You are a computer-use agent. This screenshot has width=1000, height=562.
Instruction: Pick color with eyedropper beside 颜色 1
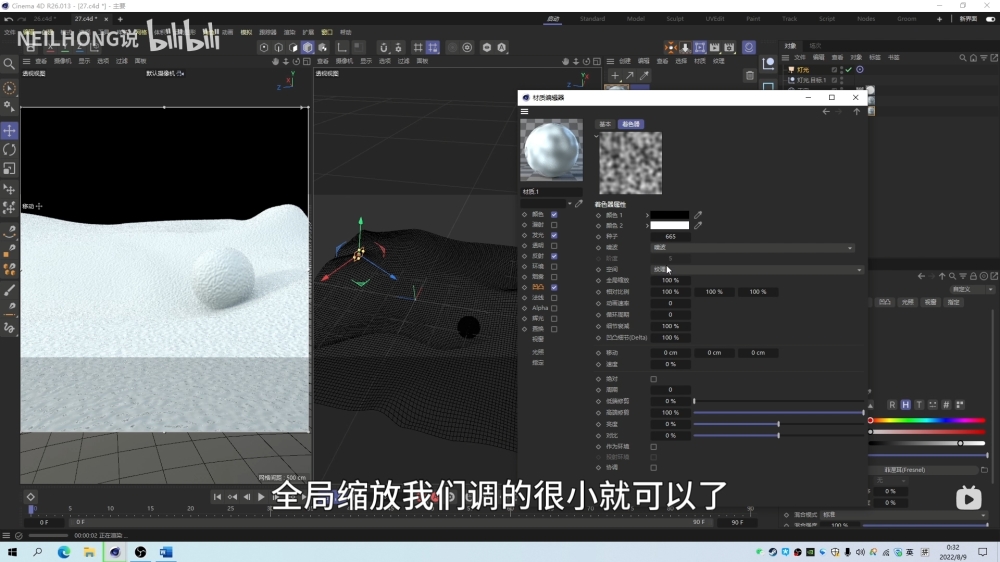(x=698, y=215)
